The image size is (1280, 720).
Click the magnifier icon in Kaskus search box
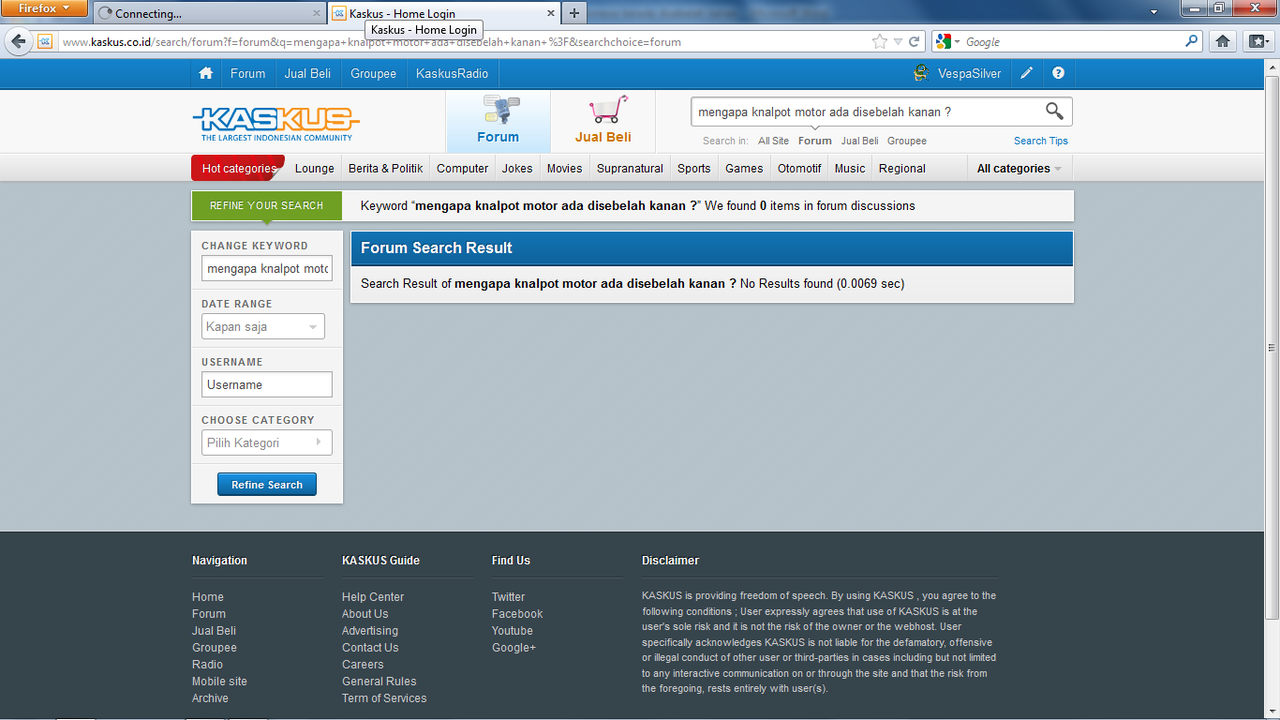tap(1055, 111)
